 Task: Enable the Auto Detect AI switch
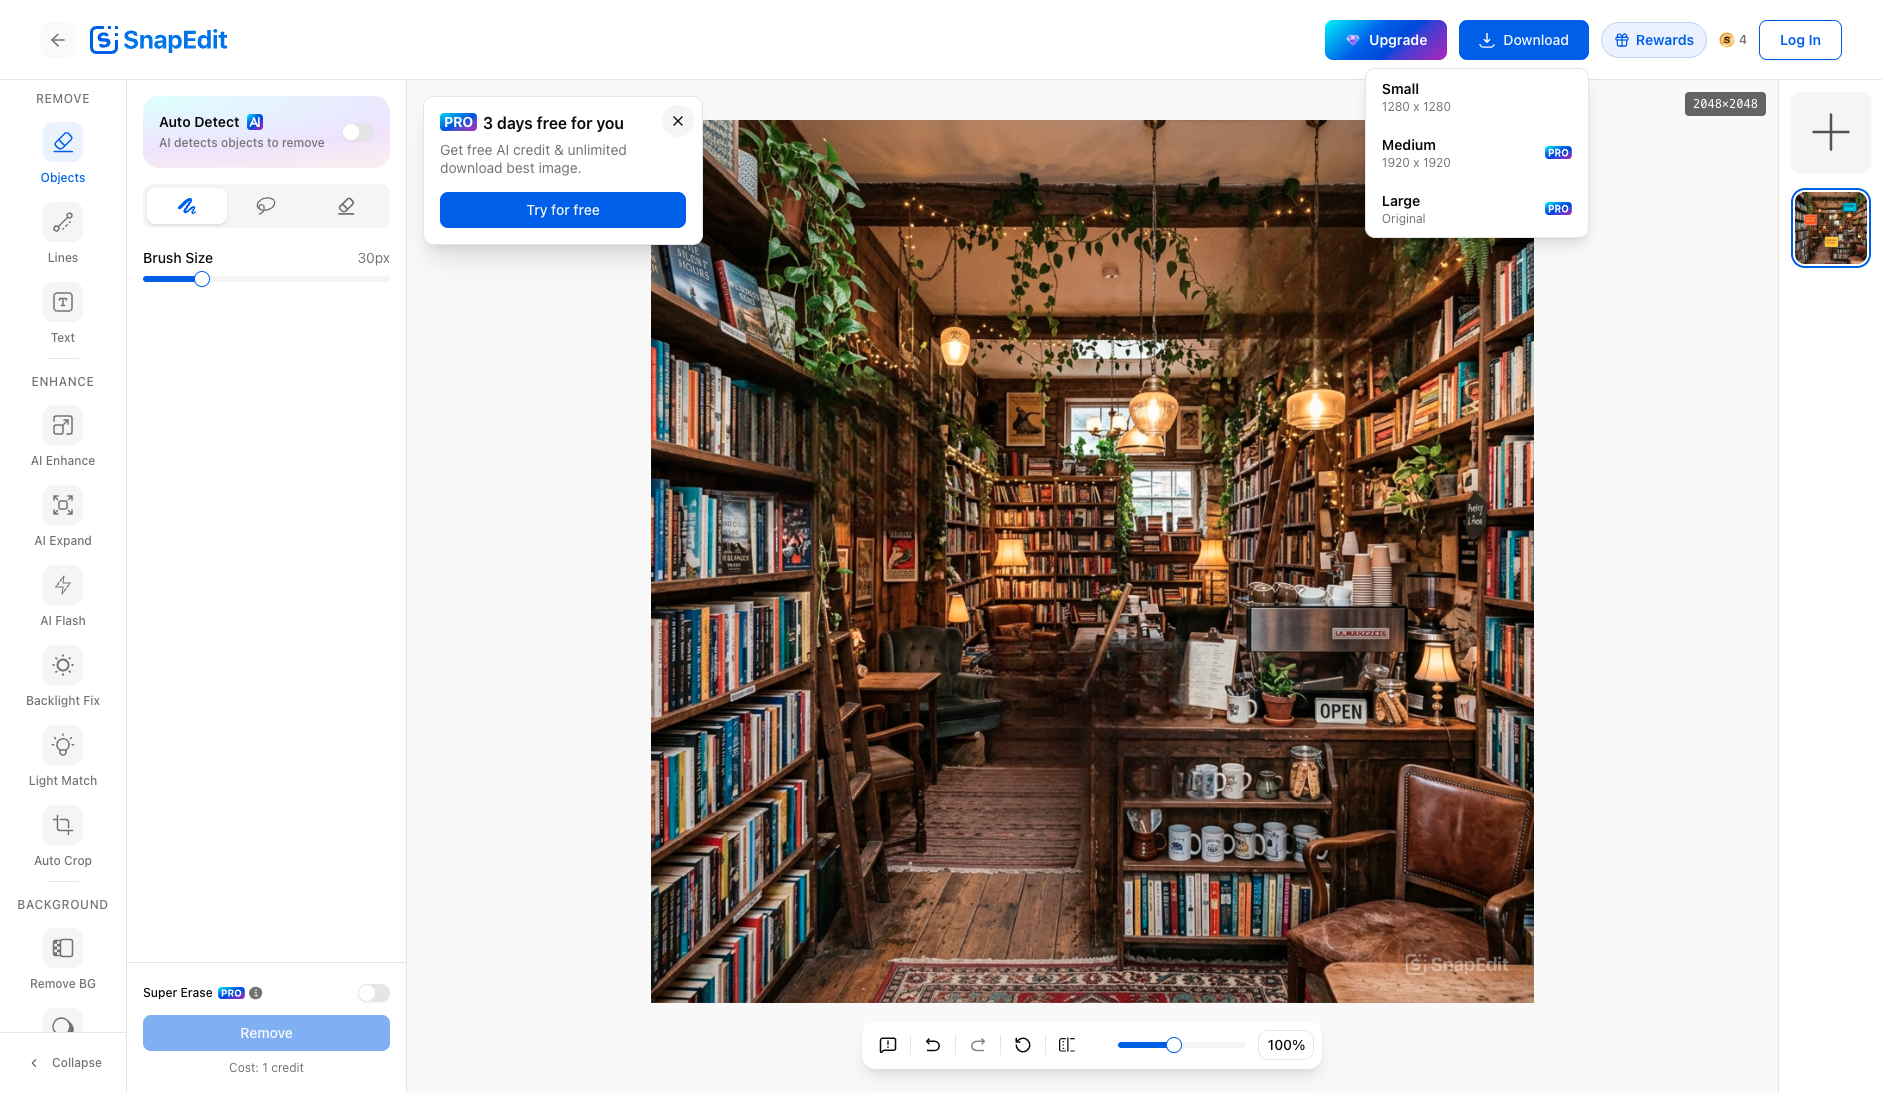(358, 132)
